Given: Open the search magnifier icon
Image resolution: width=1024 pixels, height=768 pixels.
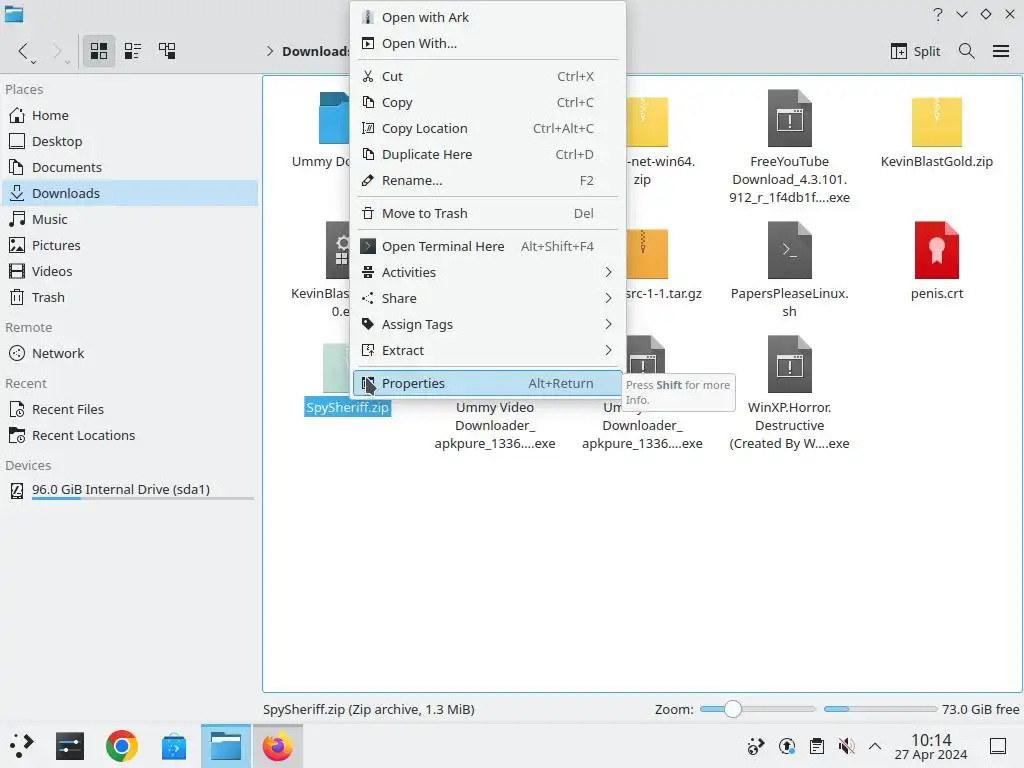Looking at the screenshot, I should pos(967,51).
